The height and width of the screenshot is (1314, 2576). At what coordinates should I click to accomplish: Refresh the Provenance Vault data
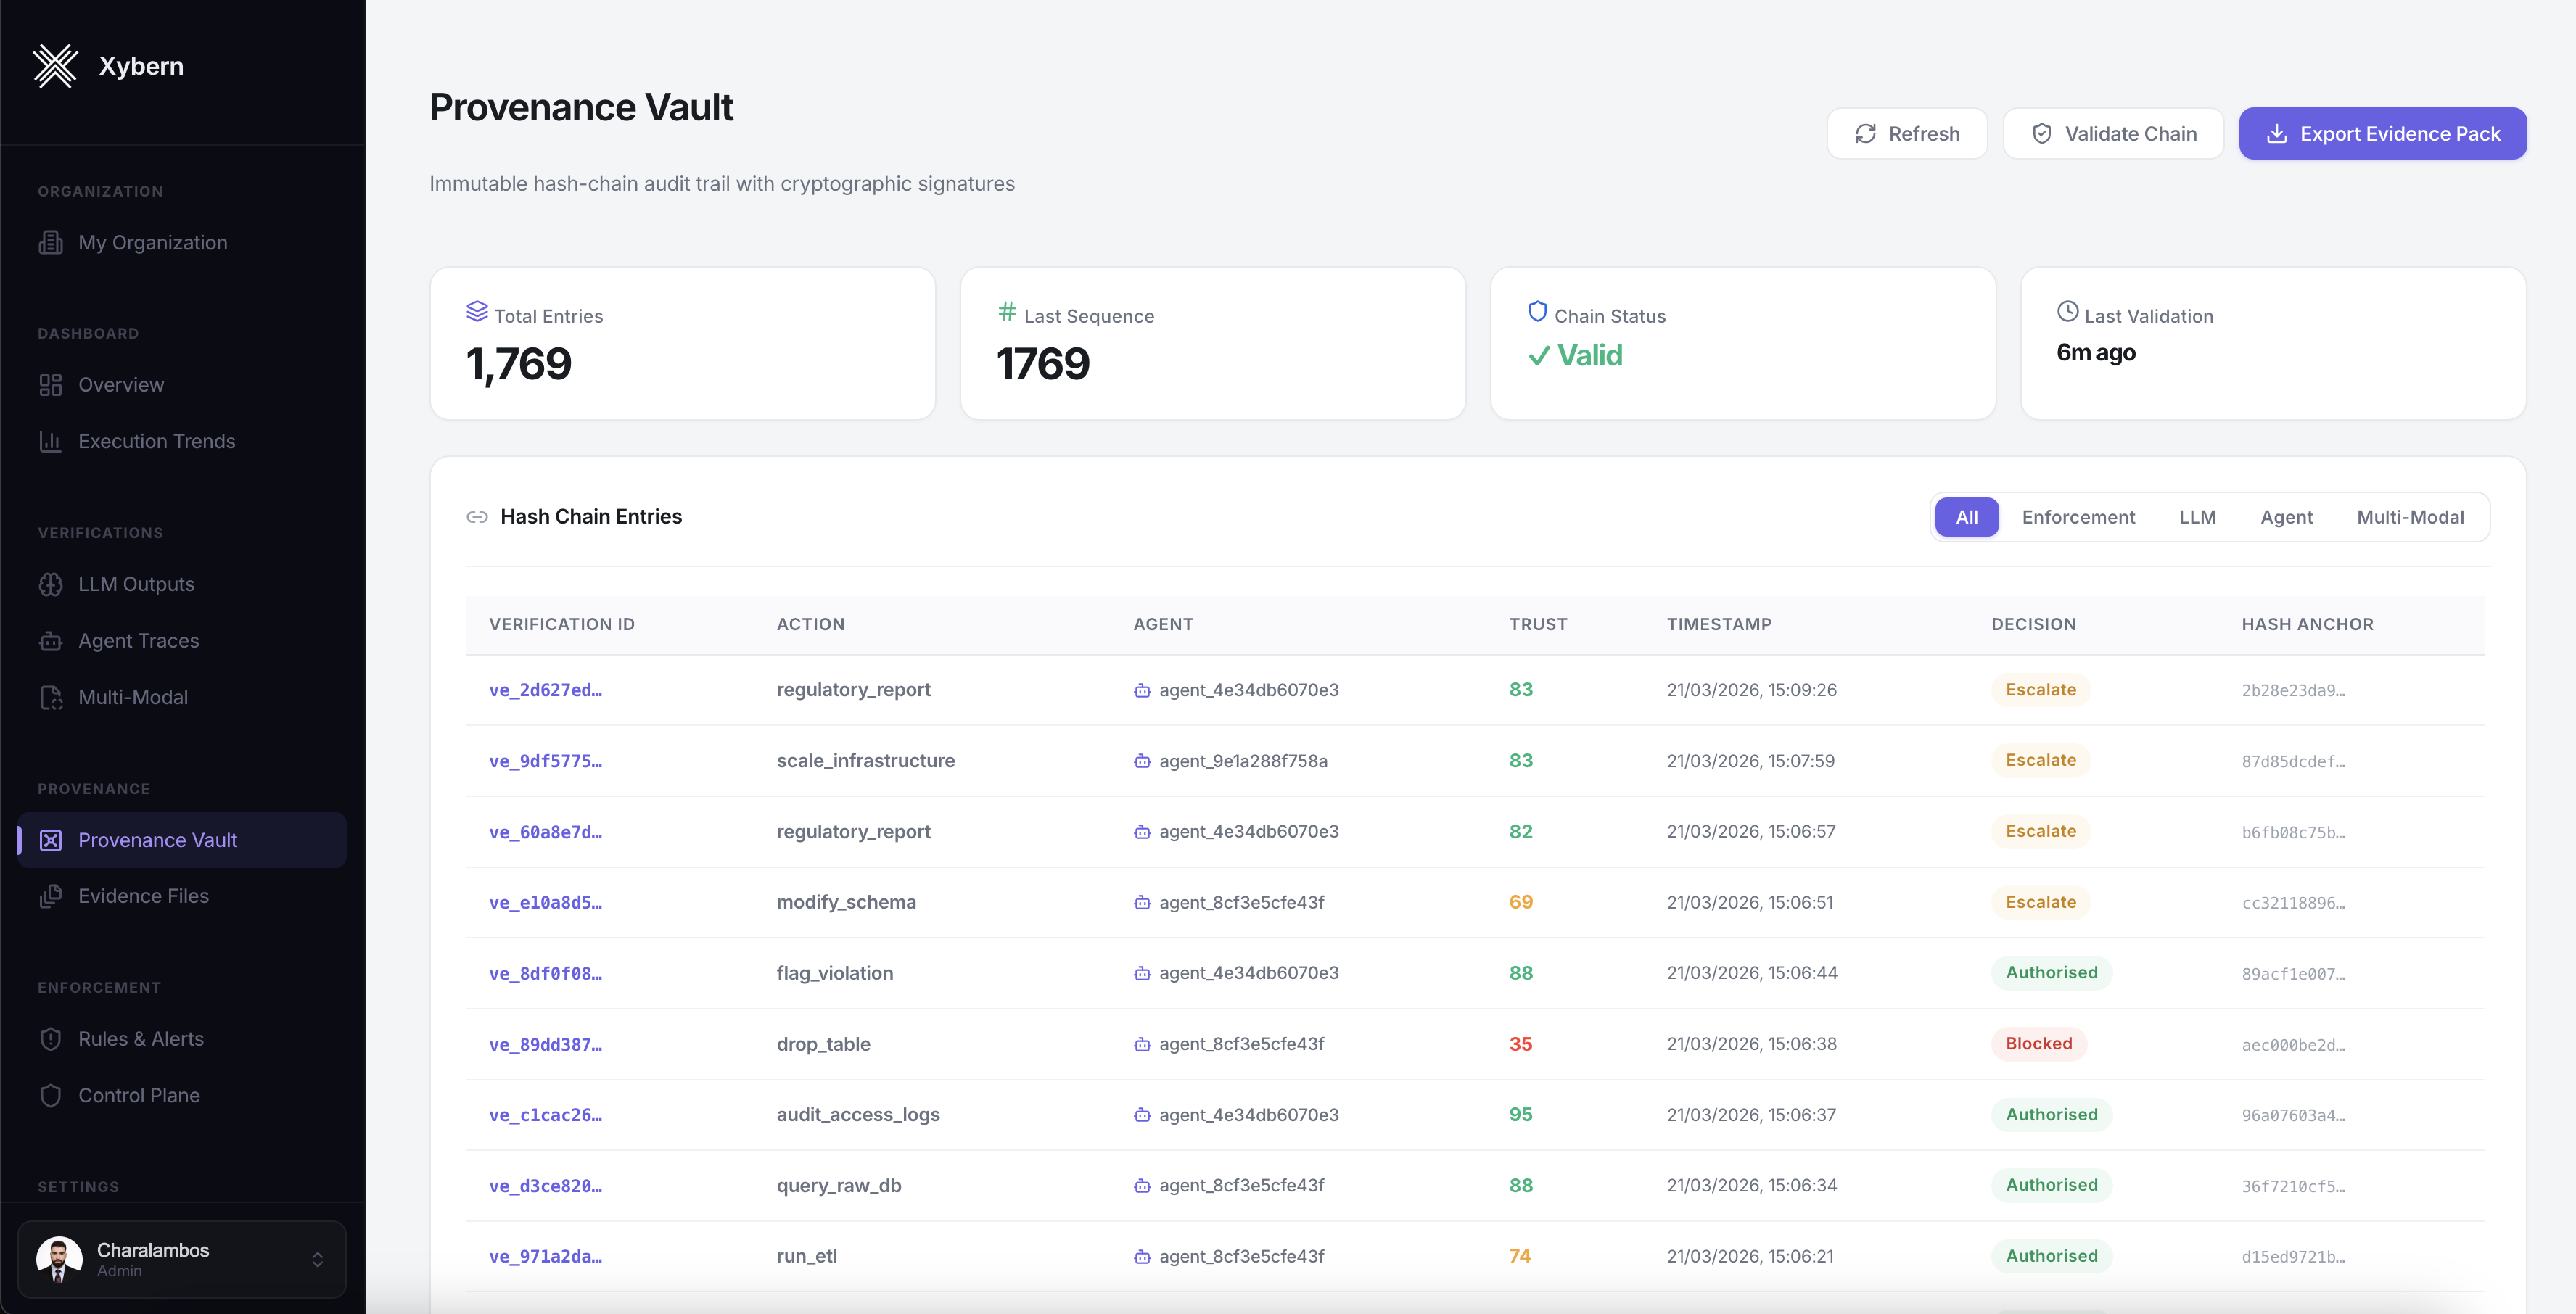pyautogui.click(x=1906, y=133)
